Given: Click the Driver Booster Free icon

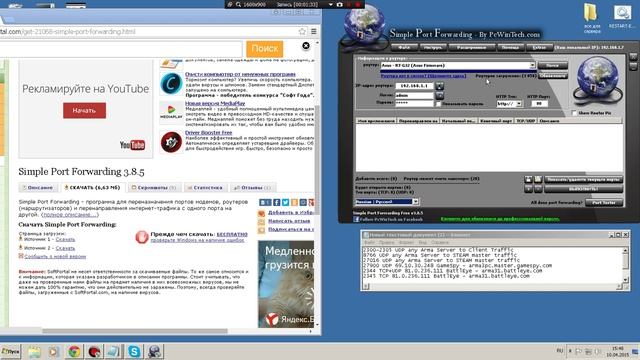Looking at the screenshot, I should (171, 142).
